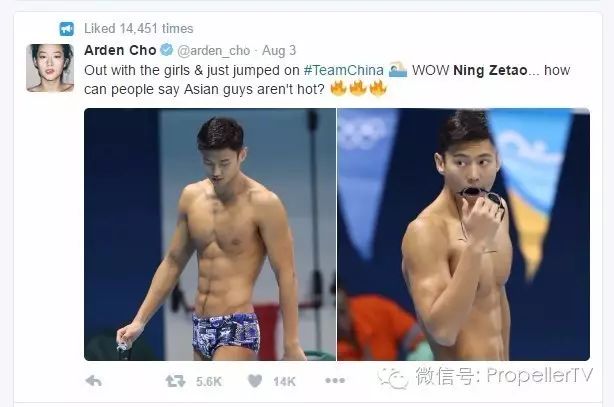
Task: Click the reply arrow icon
Action: (x=94, y=381)
